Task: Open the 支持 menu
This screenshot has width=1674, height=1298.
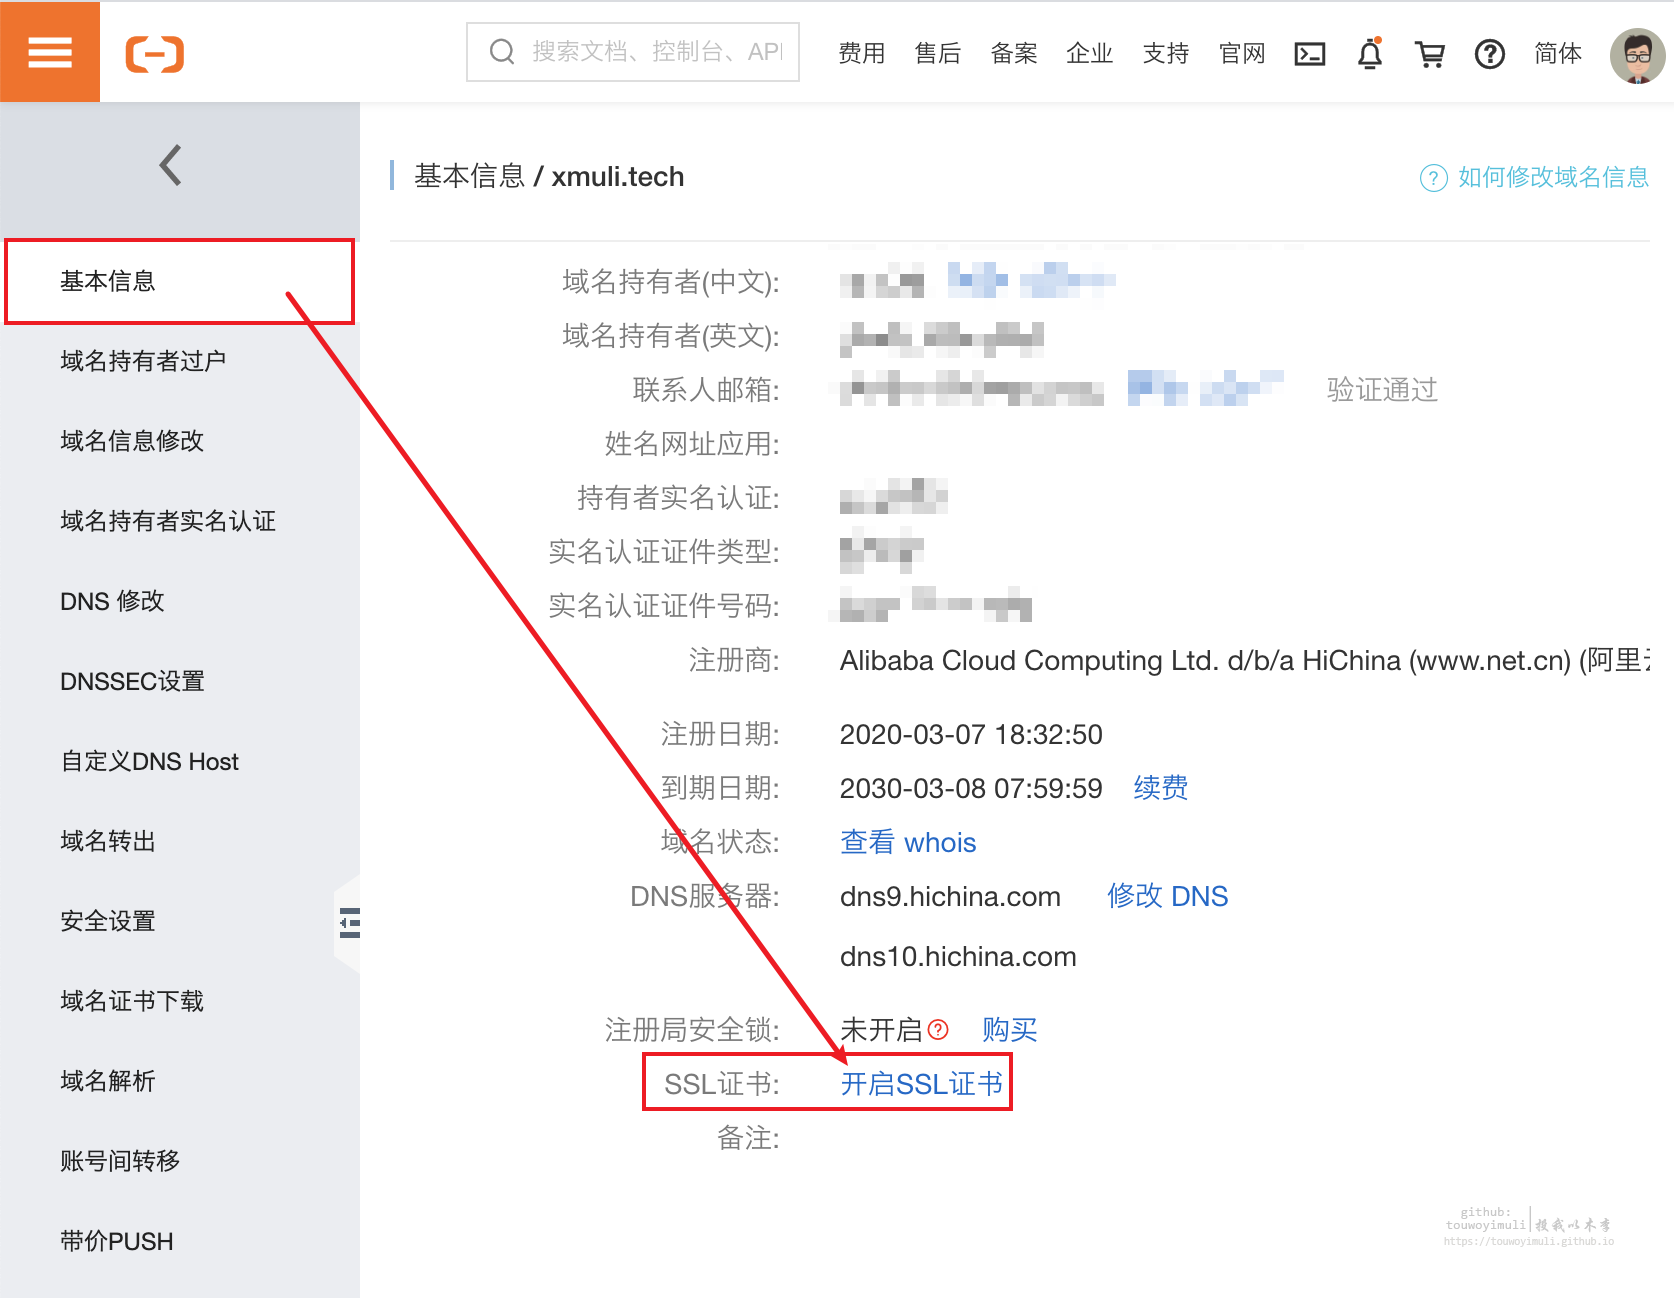Action: 1165,53
